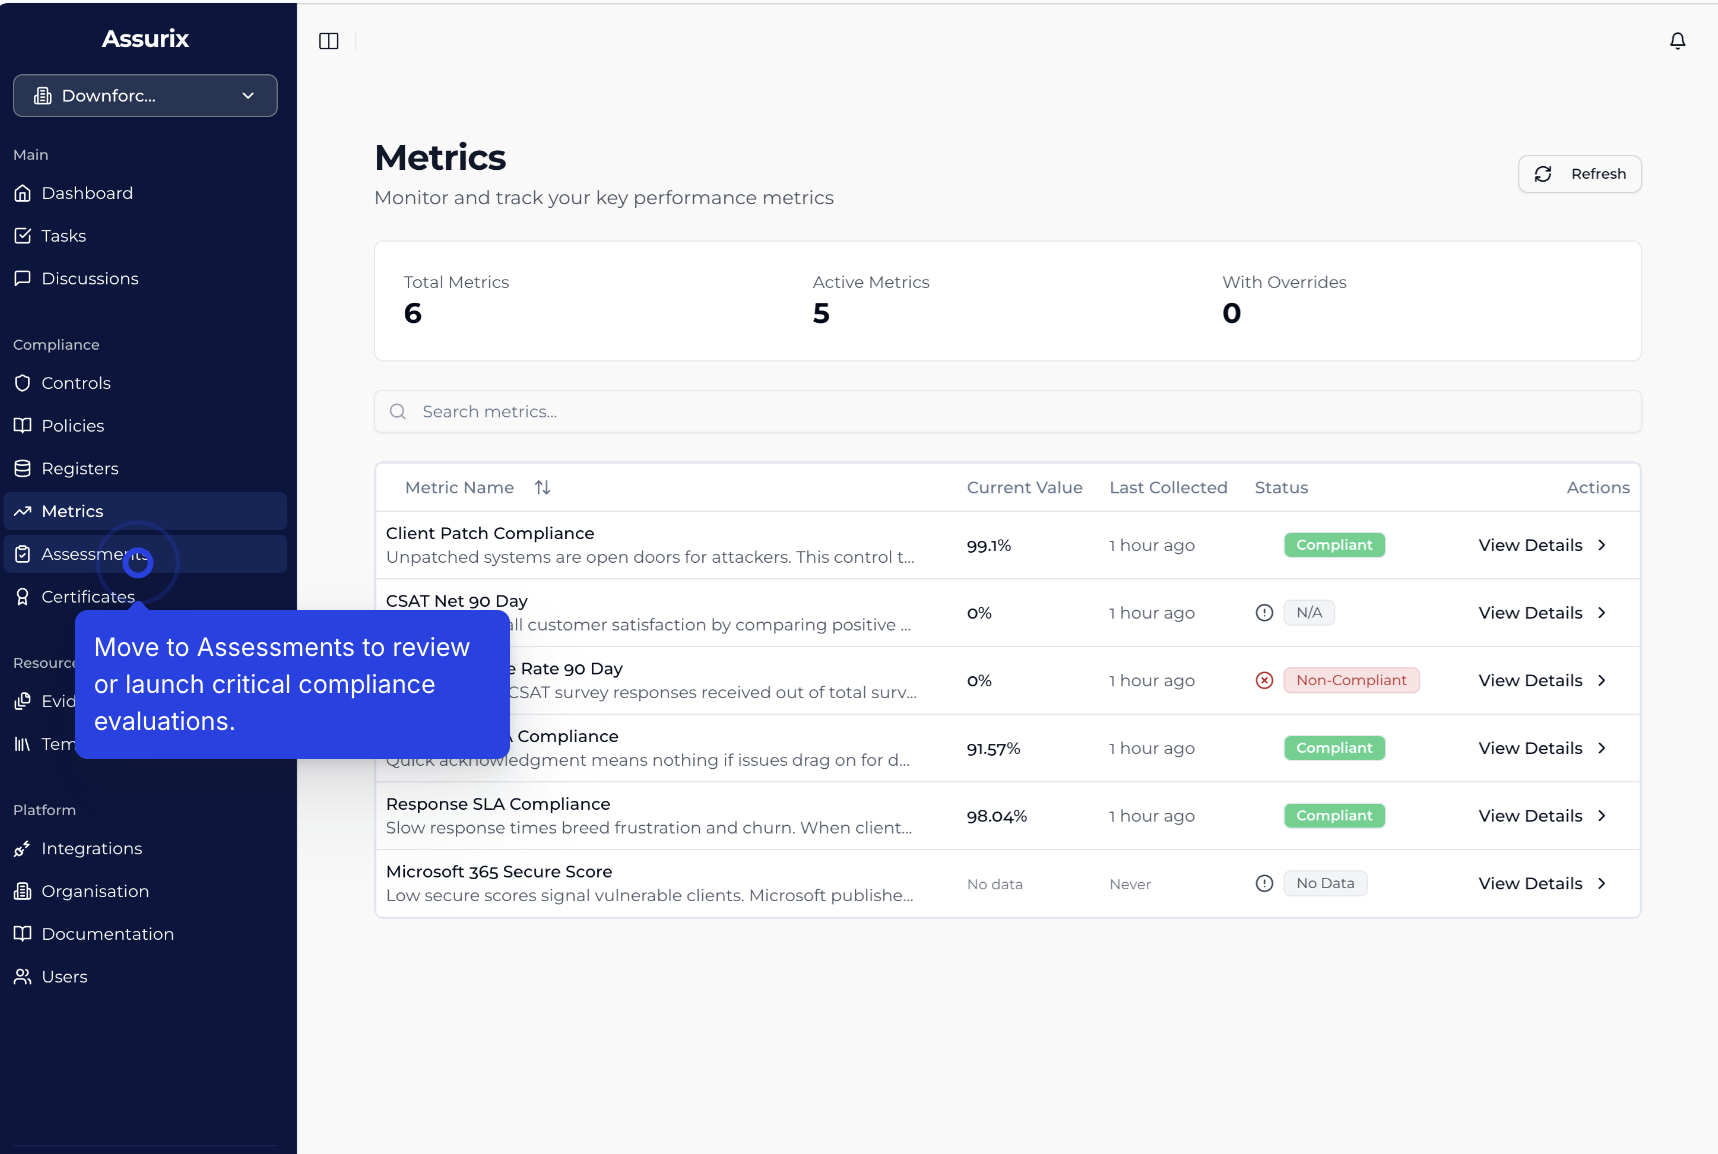Click the Search metrics input field
Screen dimensions: 1718x1154
(1008, 412)
